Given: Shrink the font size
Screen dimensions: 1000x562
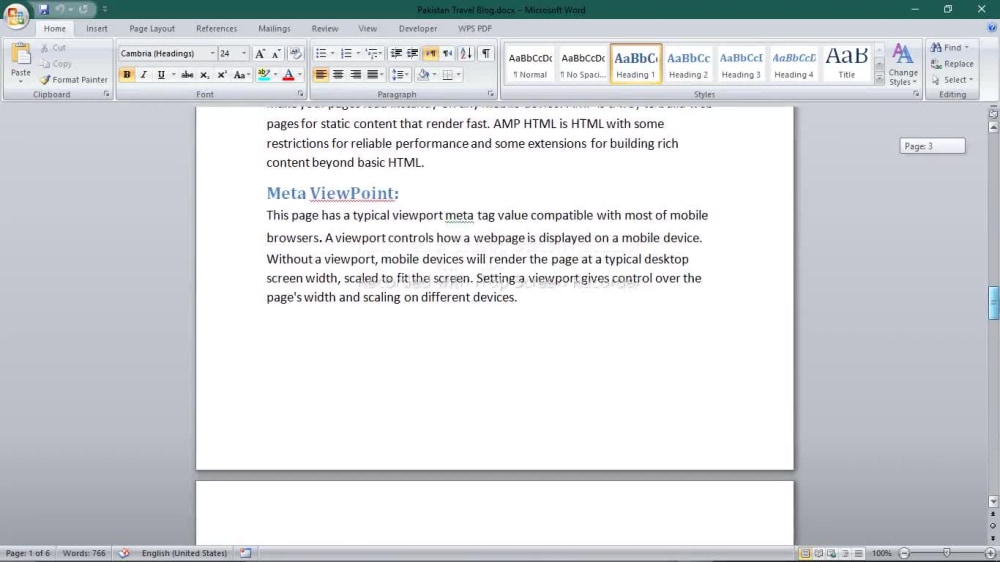Looking at the screenshot, I should coord(276,54).
